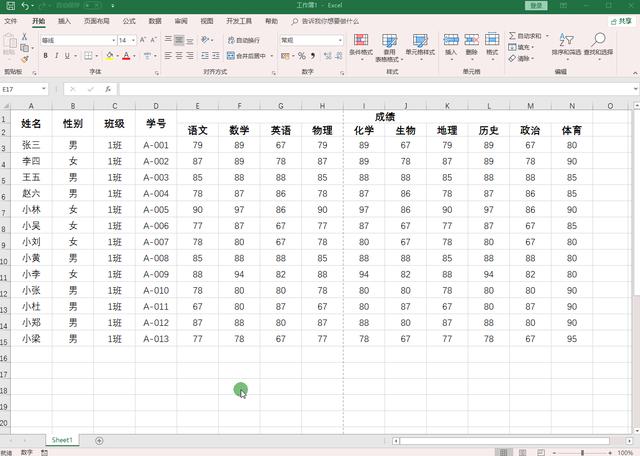Click the Save icon in title bar

(11, 6)
